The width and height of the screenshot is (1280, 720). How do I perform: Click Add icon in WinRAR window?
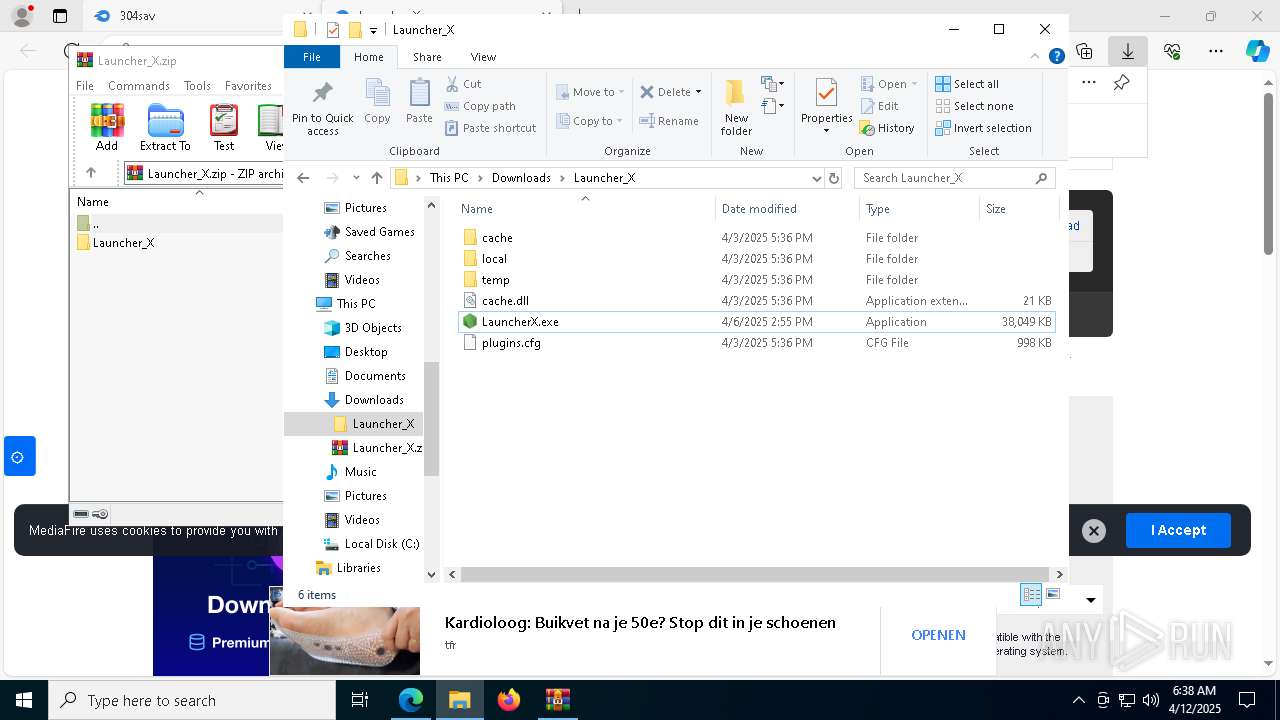(107, 127)
